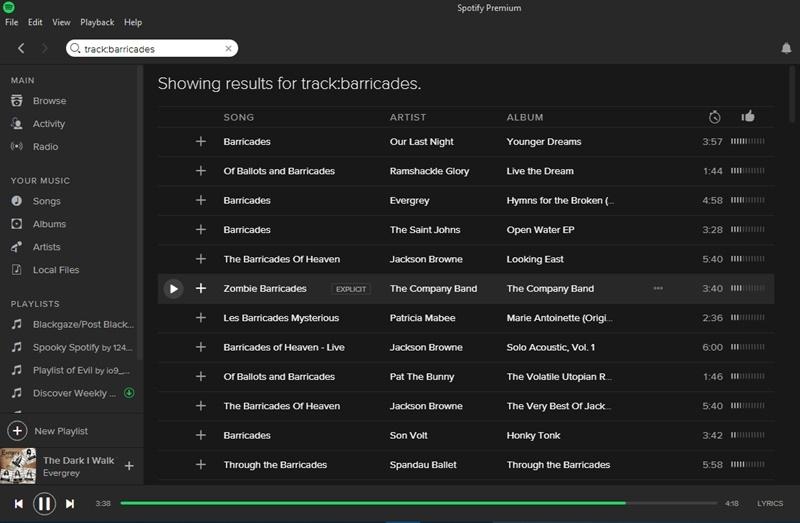
Task: Add Our Last Night's Barricades to library
Action: tap(201, 141)
